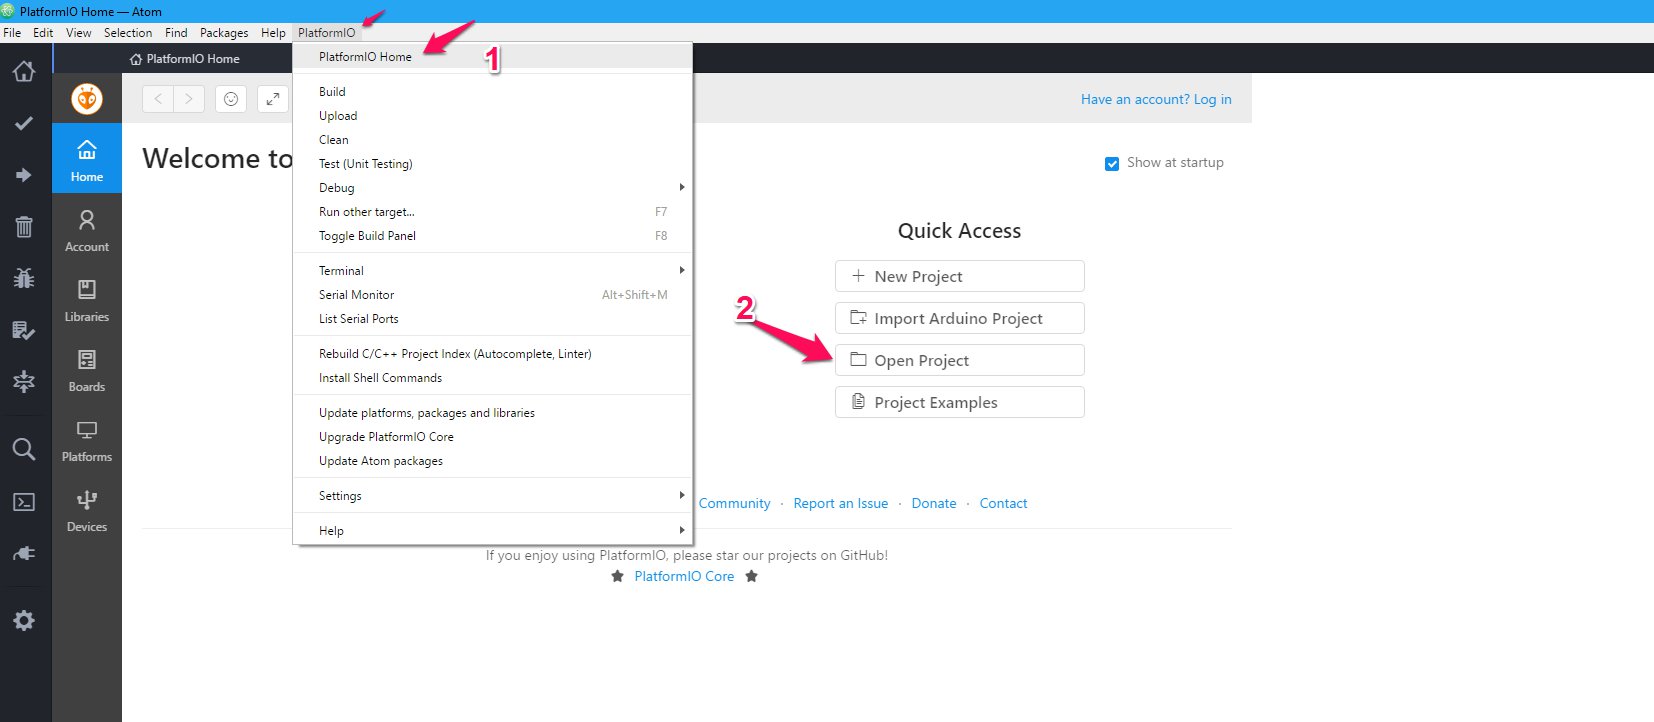The image size is (1654, 722).
Task: Open Platforms in PlatformIO sidebar
Action: (87, 439)
